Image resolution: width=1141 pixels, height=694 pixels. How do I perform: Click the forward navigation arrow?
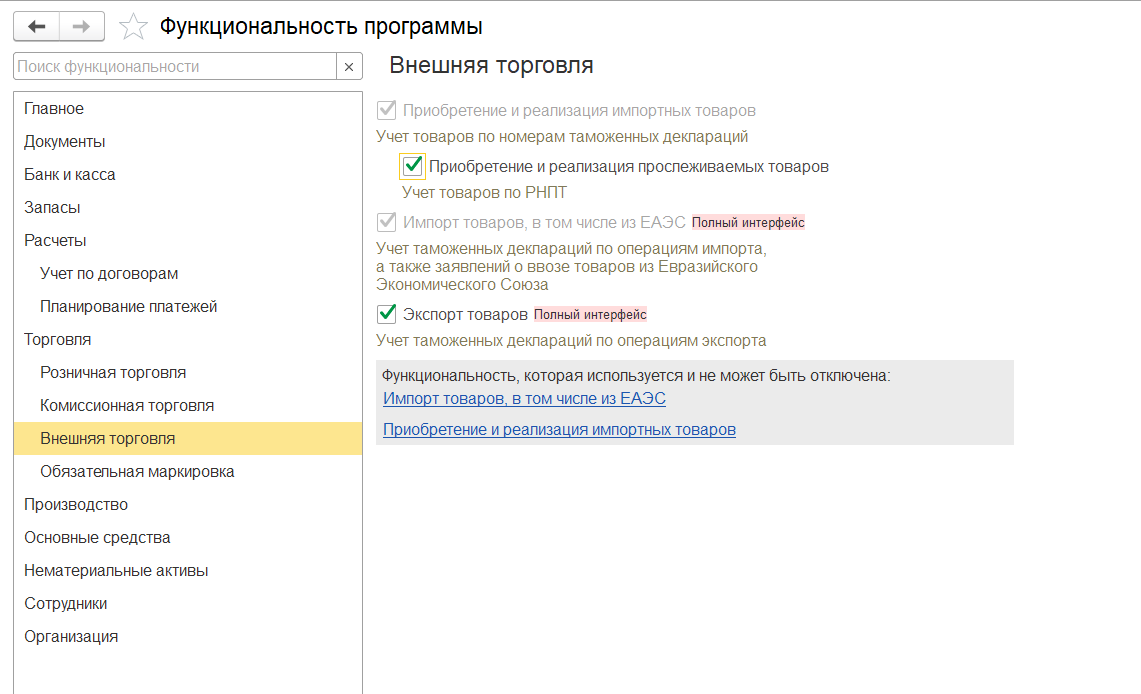82,26
